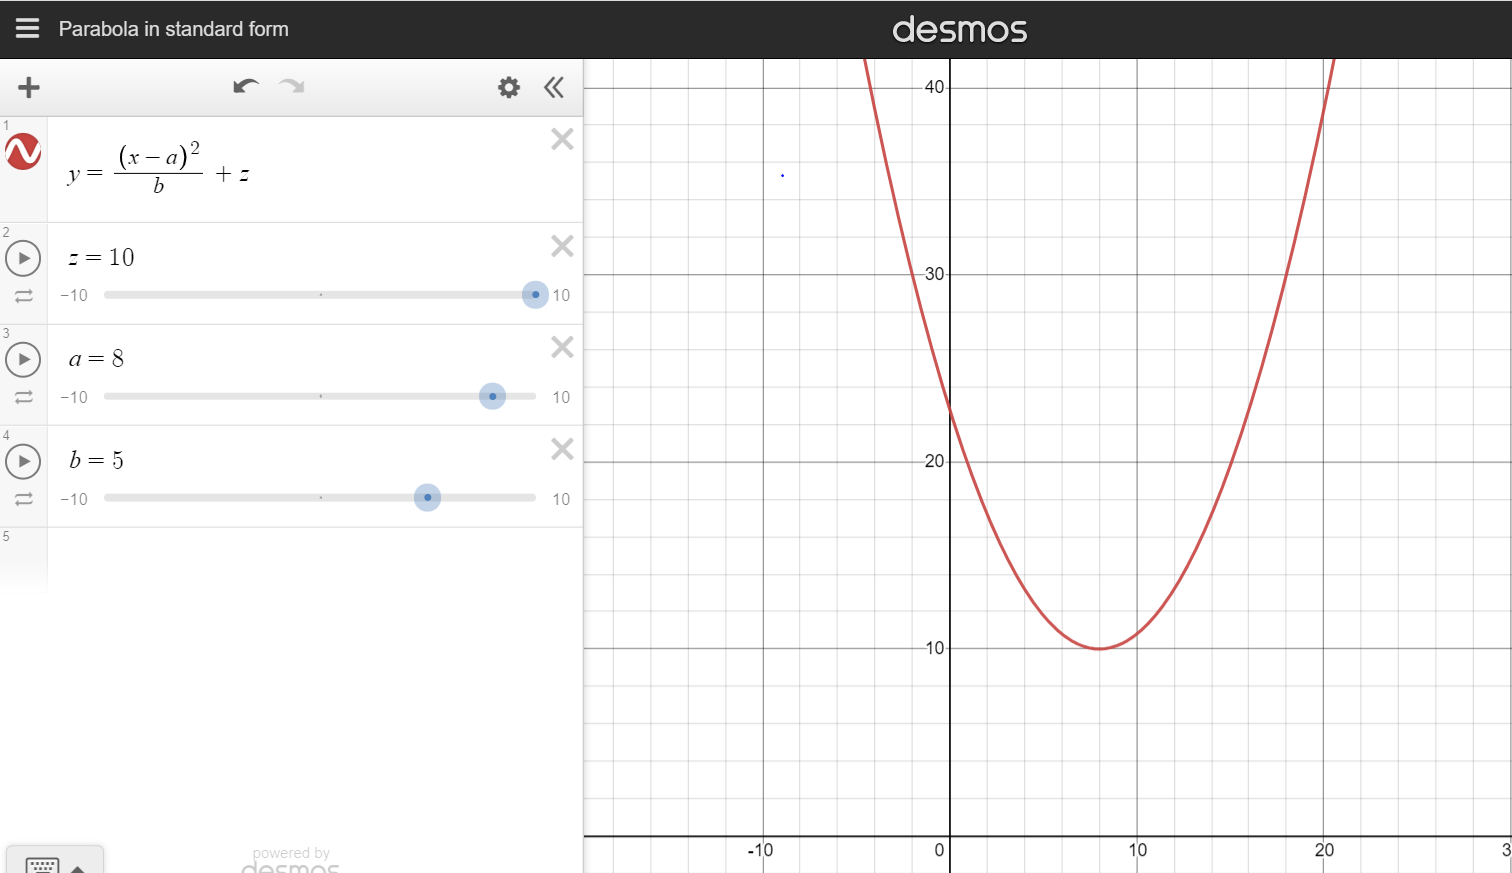Click the small blue point on graph
This screenshot has height=873, width=1512.
pyautogui.click(x=782, y=176)
